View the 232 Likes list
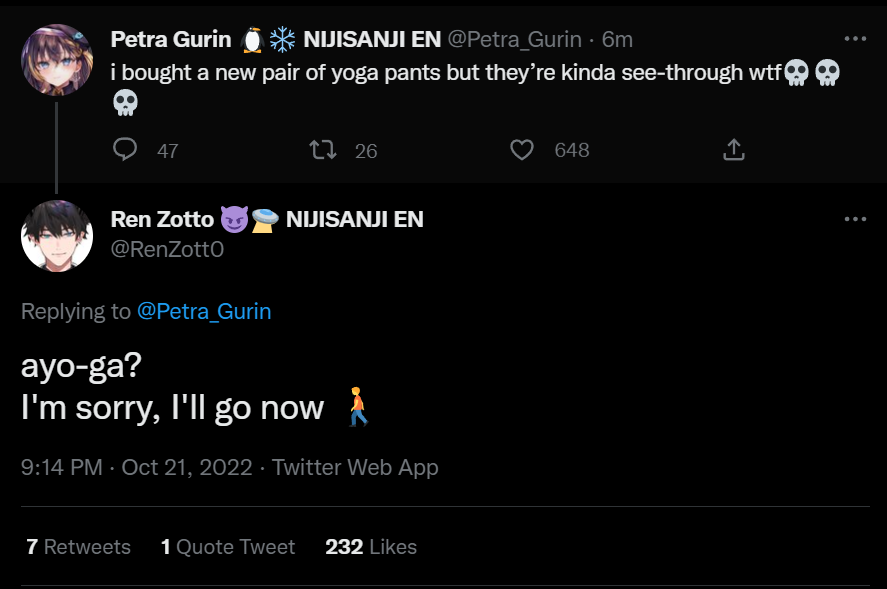The height and width of the screenshot is (589, 887). [x=371, y=547]
